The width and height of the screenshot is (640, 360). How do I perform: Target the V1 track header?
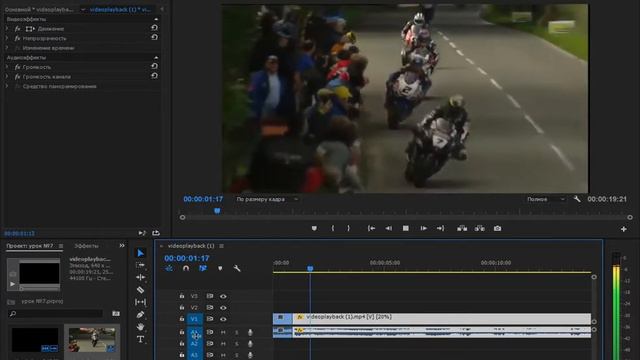[194, 319]
